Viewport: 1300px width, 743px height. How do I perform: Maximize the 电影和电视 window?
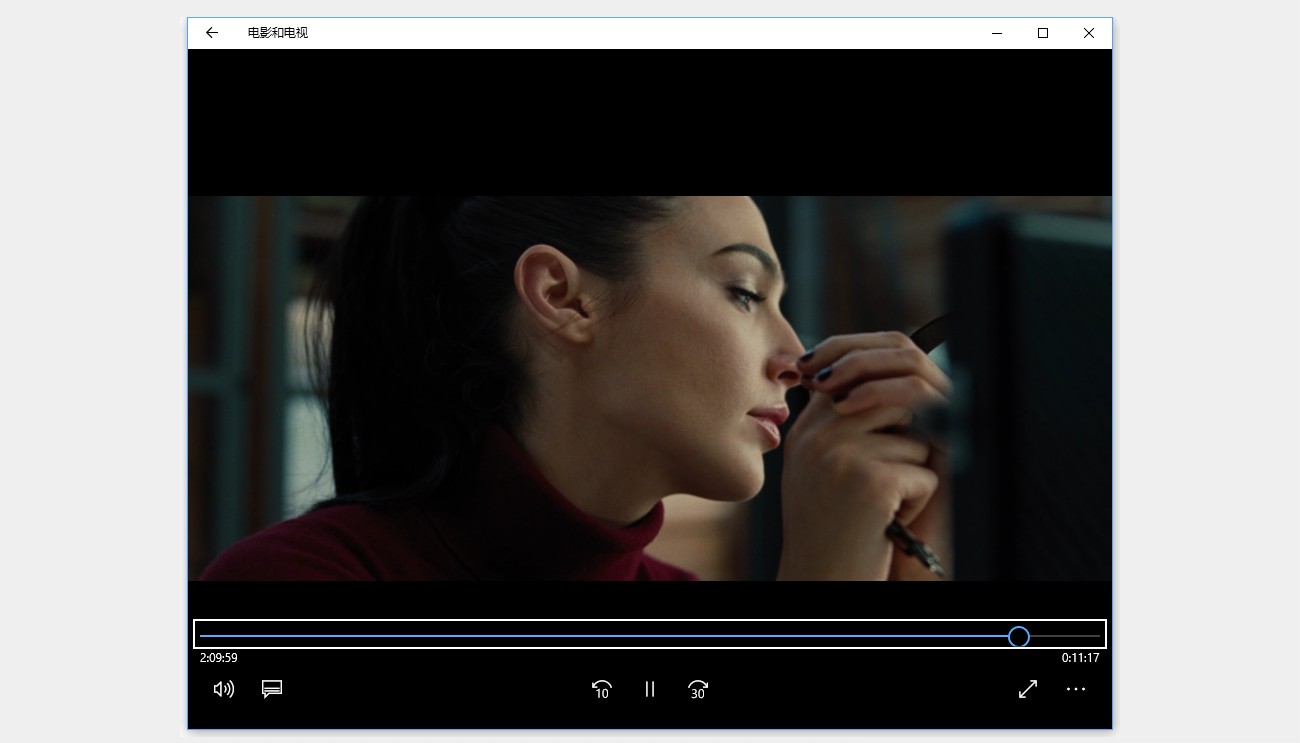[1043, 33]
